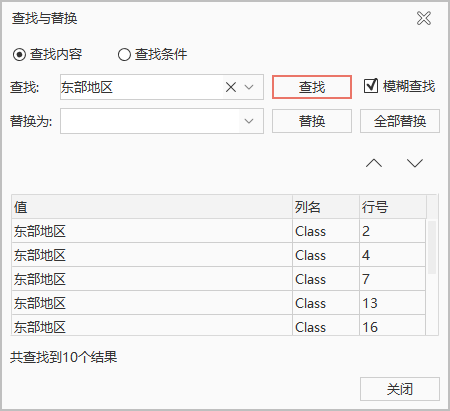Select the 查找内容 radio button
The width and height of the screenshot is (450, 411).
(x=19, y=54)
